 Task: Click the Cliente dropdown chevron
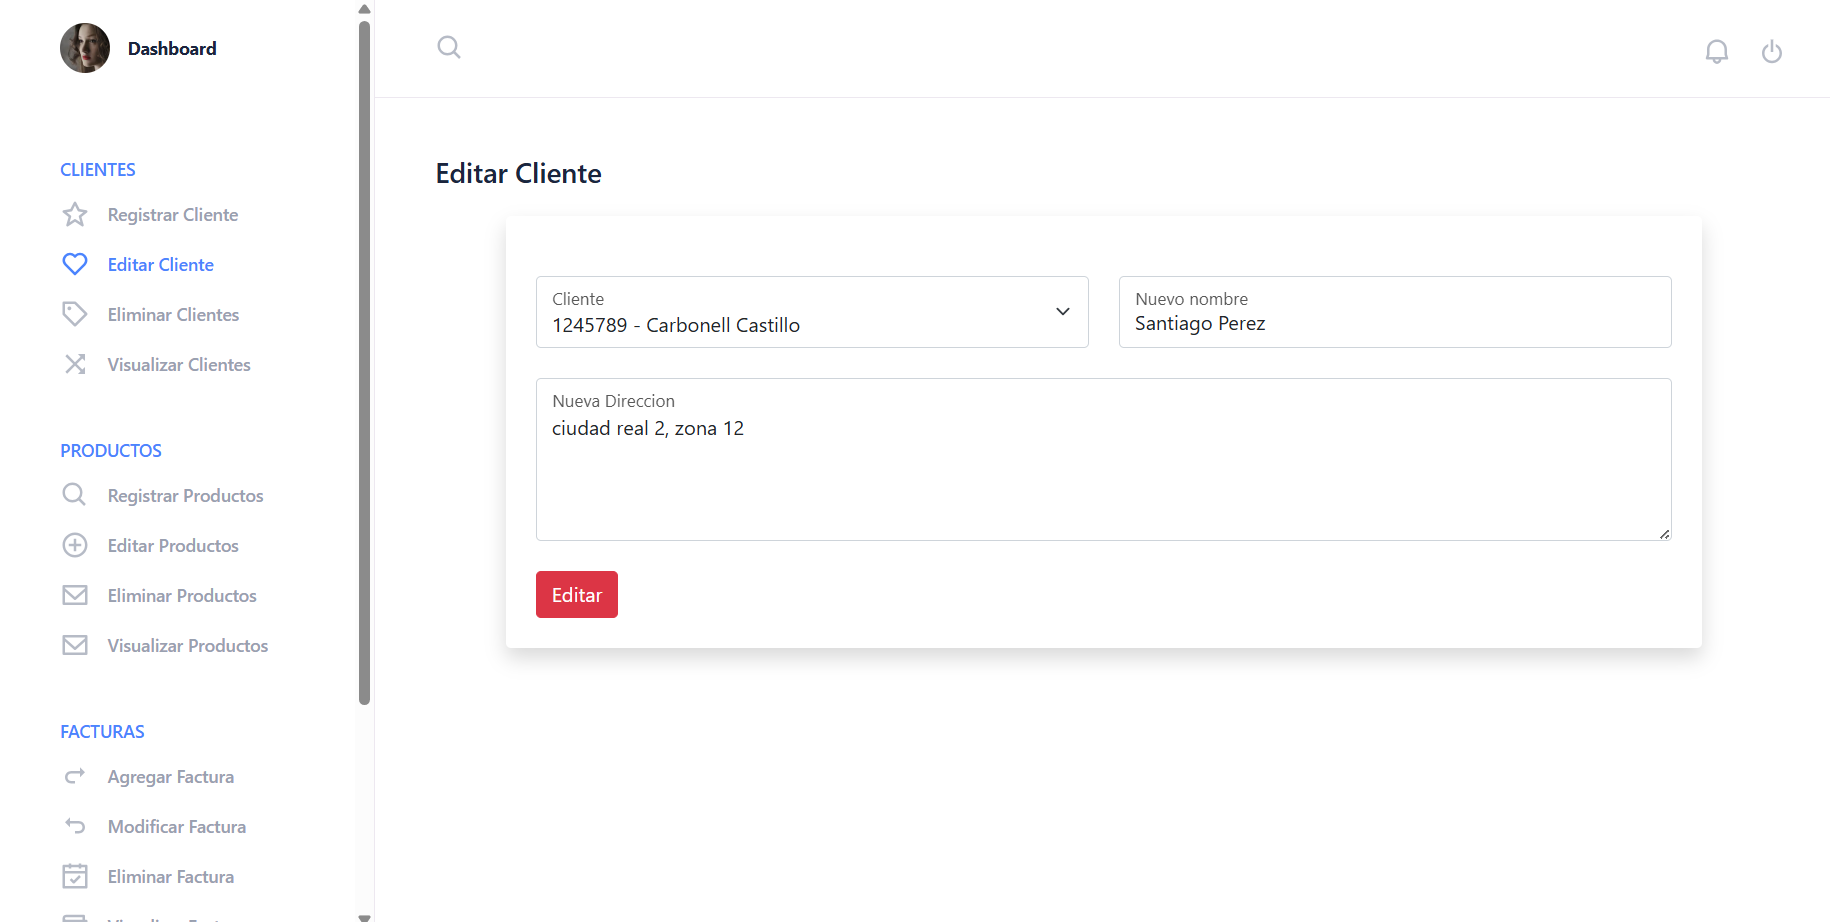[1062, 311]
